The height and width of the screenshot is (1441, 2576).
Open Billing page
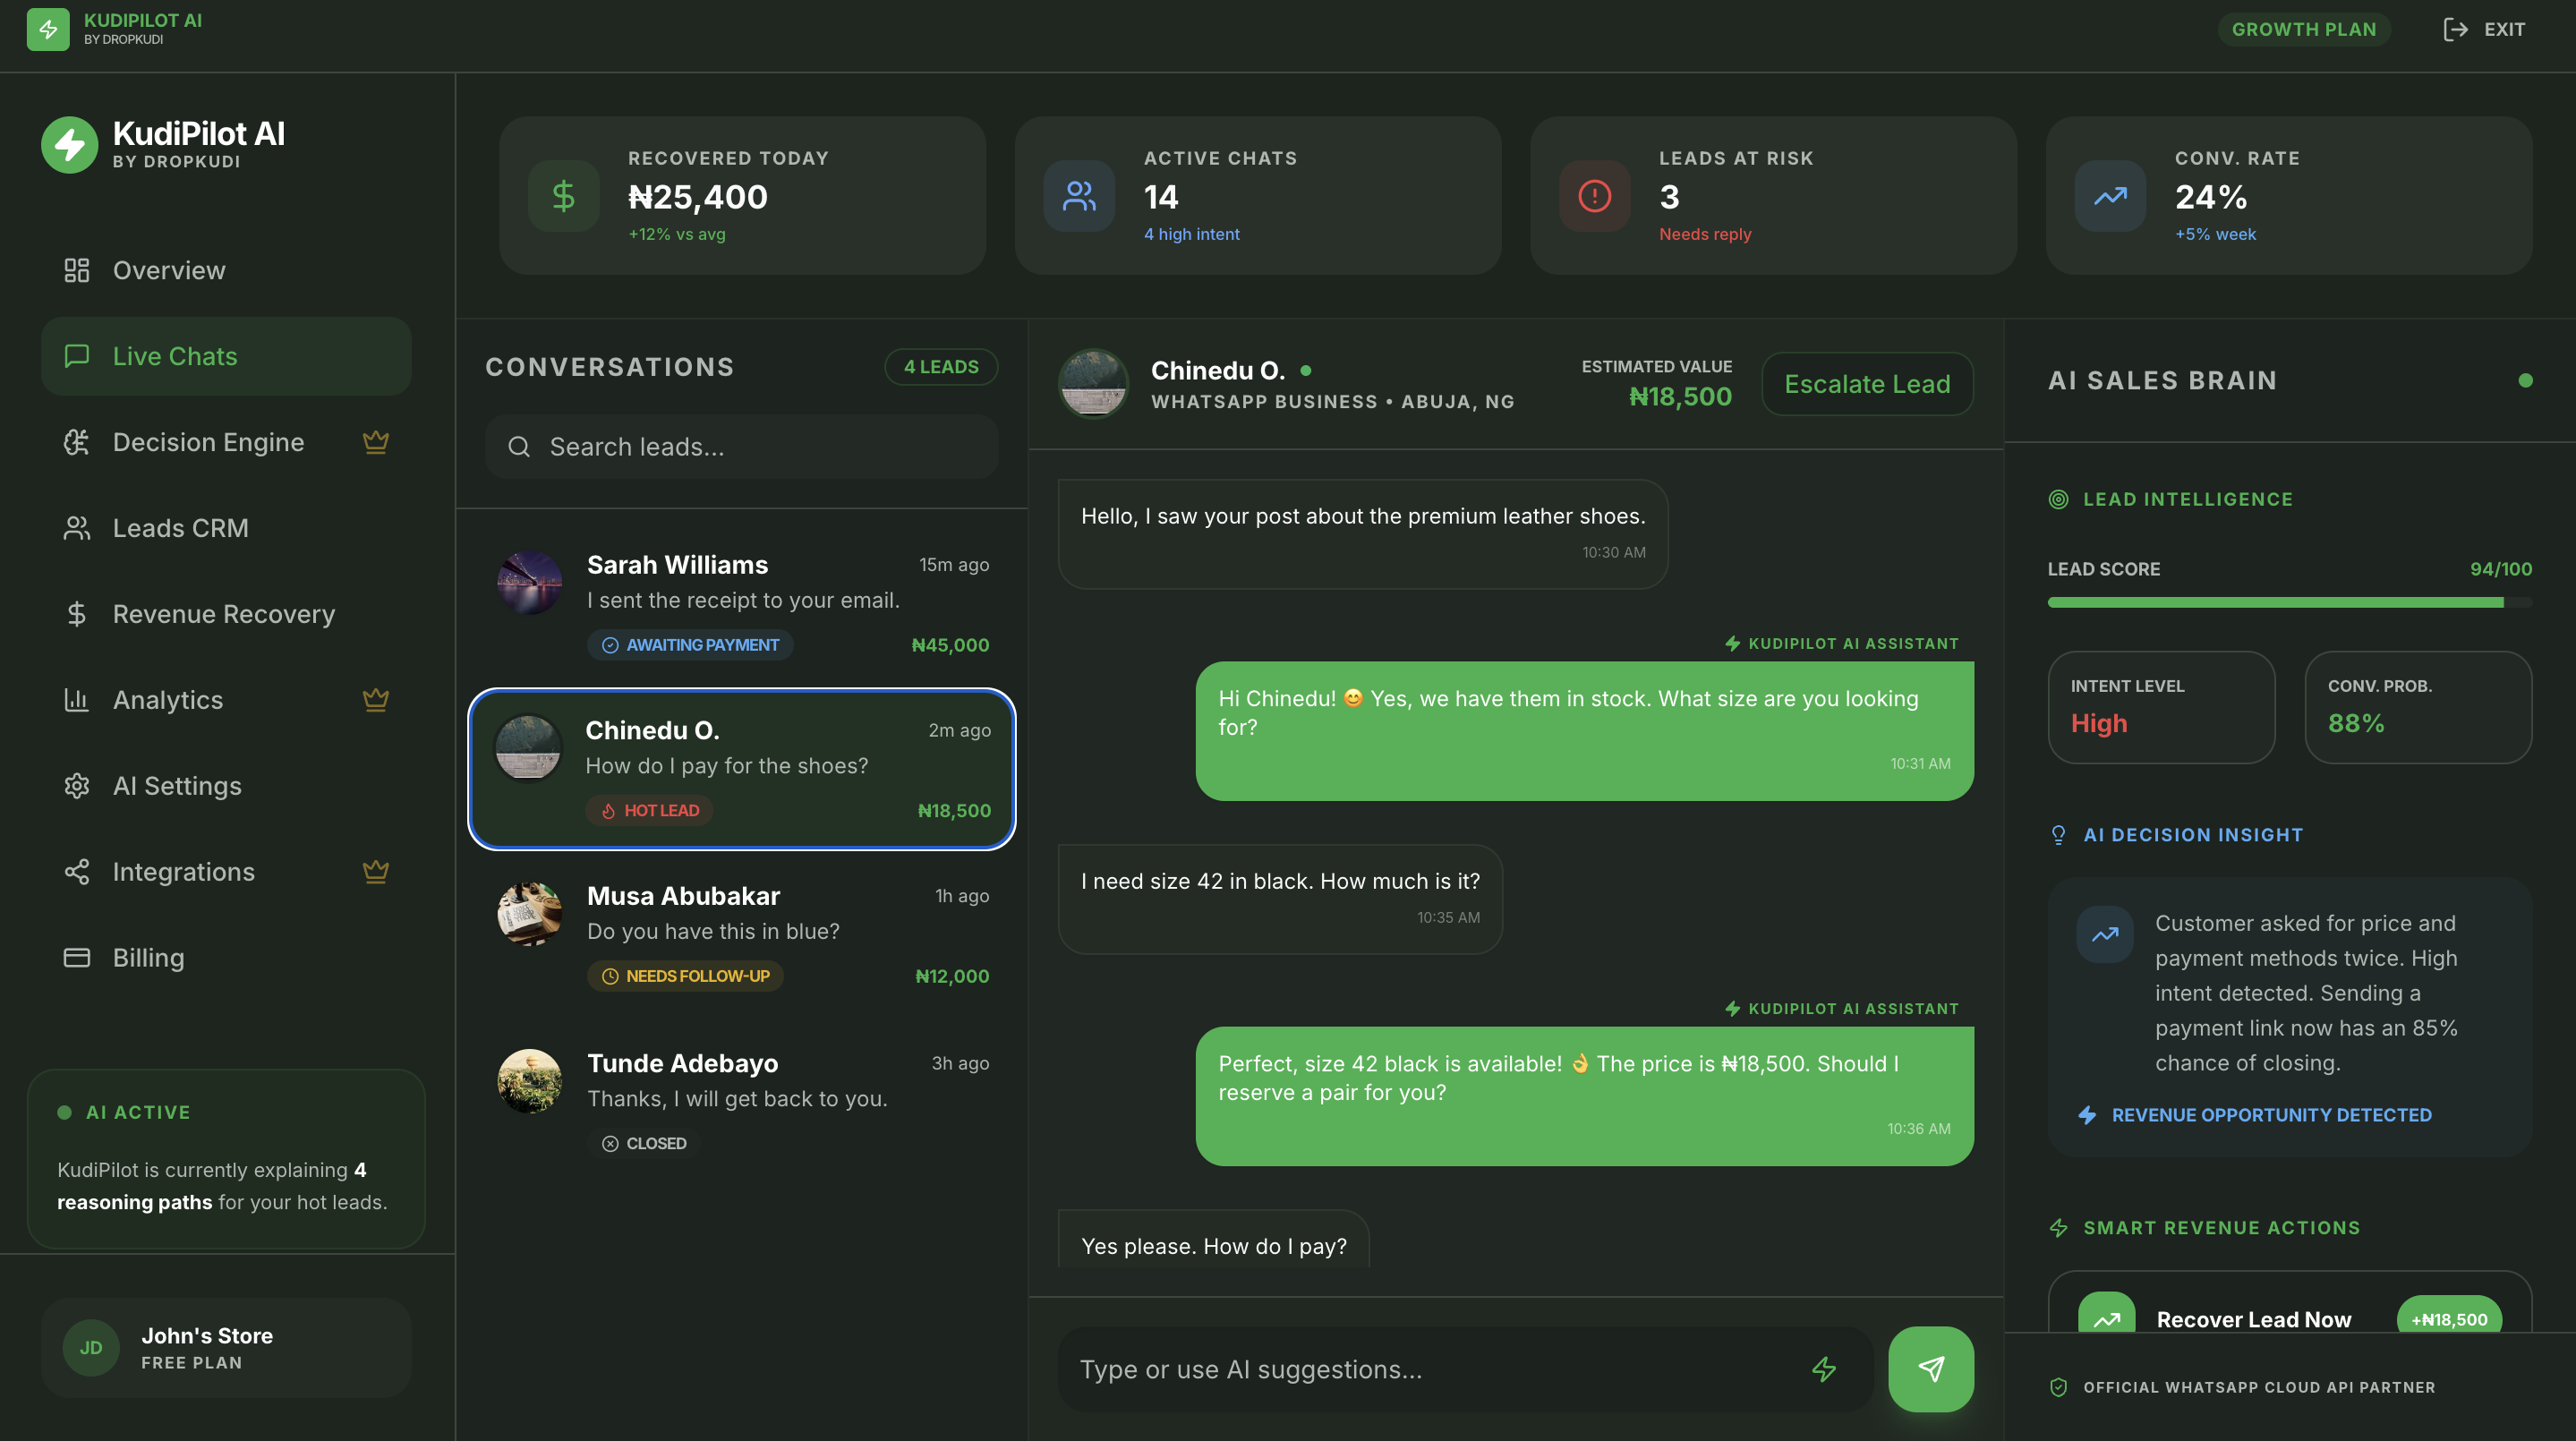(226, 958)
